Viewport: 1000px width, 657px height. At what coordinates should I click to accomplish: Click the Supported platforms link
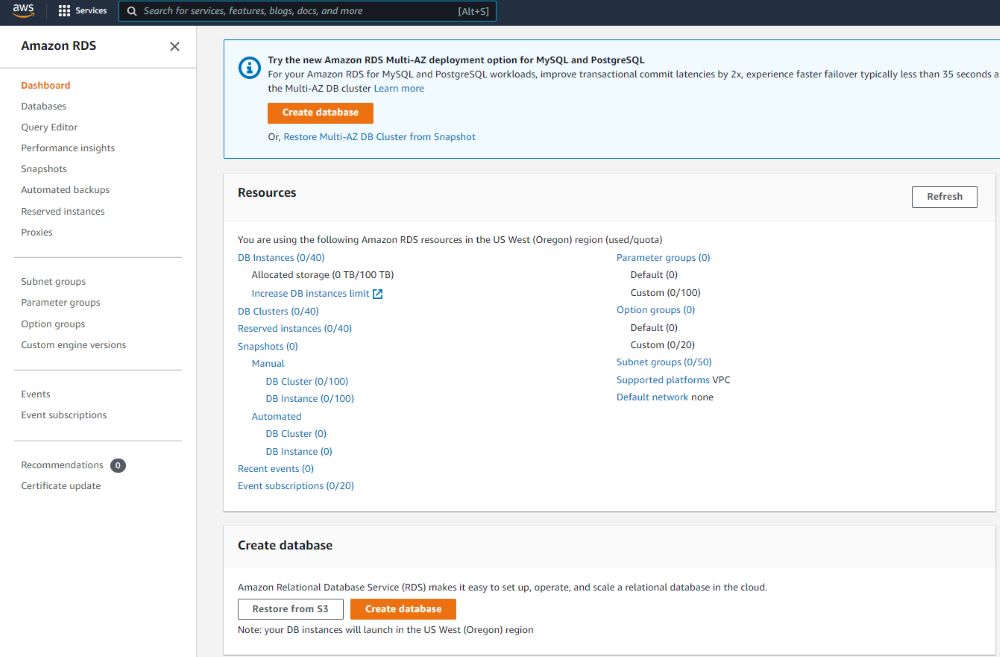coord(663,380)
